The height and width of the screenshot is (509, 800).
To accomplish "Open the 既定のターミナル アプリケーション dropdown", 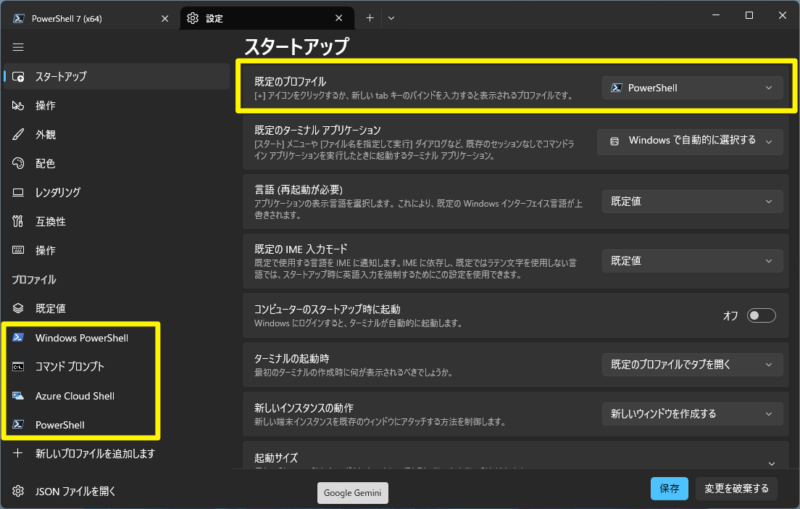I will [690, 141].
